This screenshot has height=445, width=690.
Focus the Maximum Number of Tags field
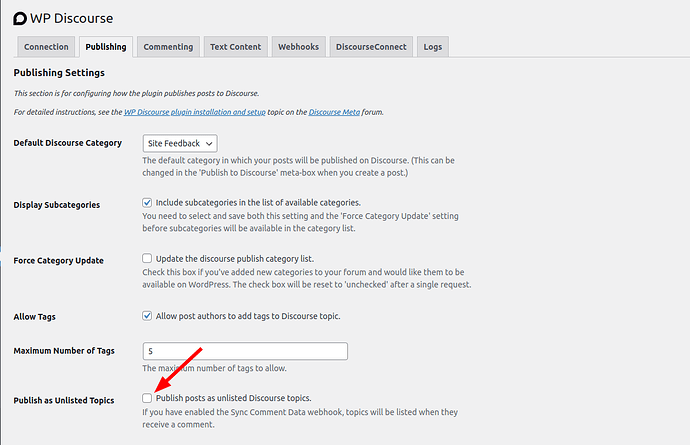click(x=245, y=351)
